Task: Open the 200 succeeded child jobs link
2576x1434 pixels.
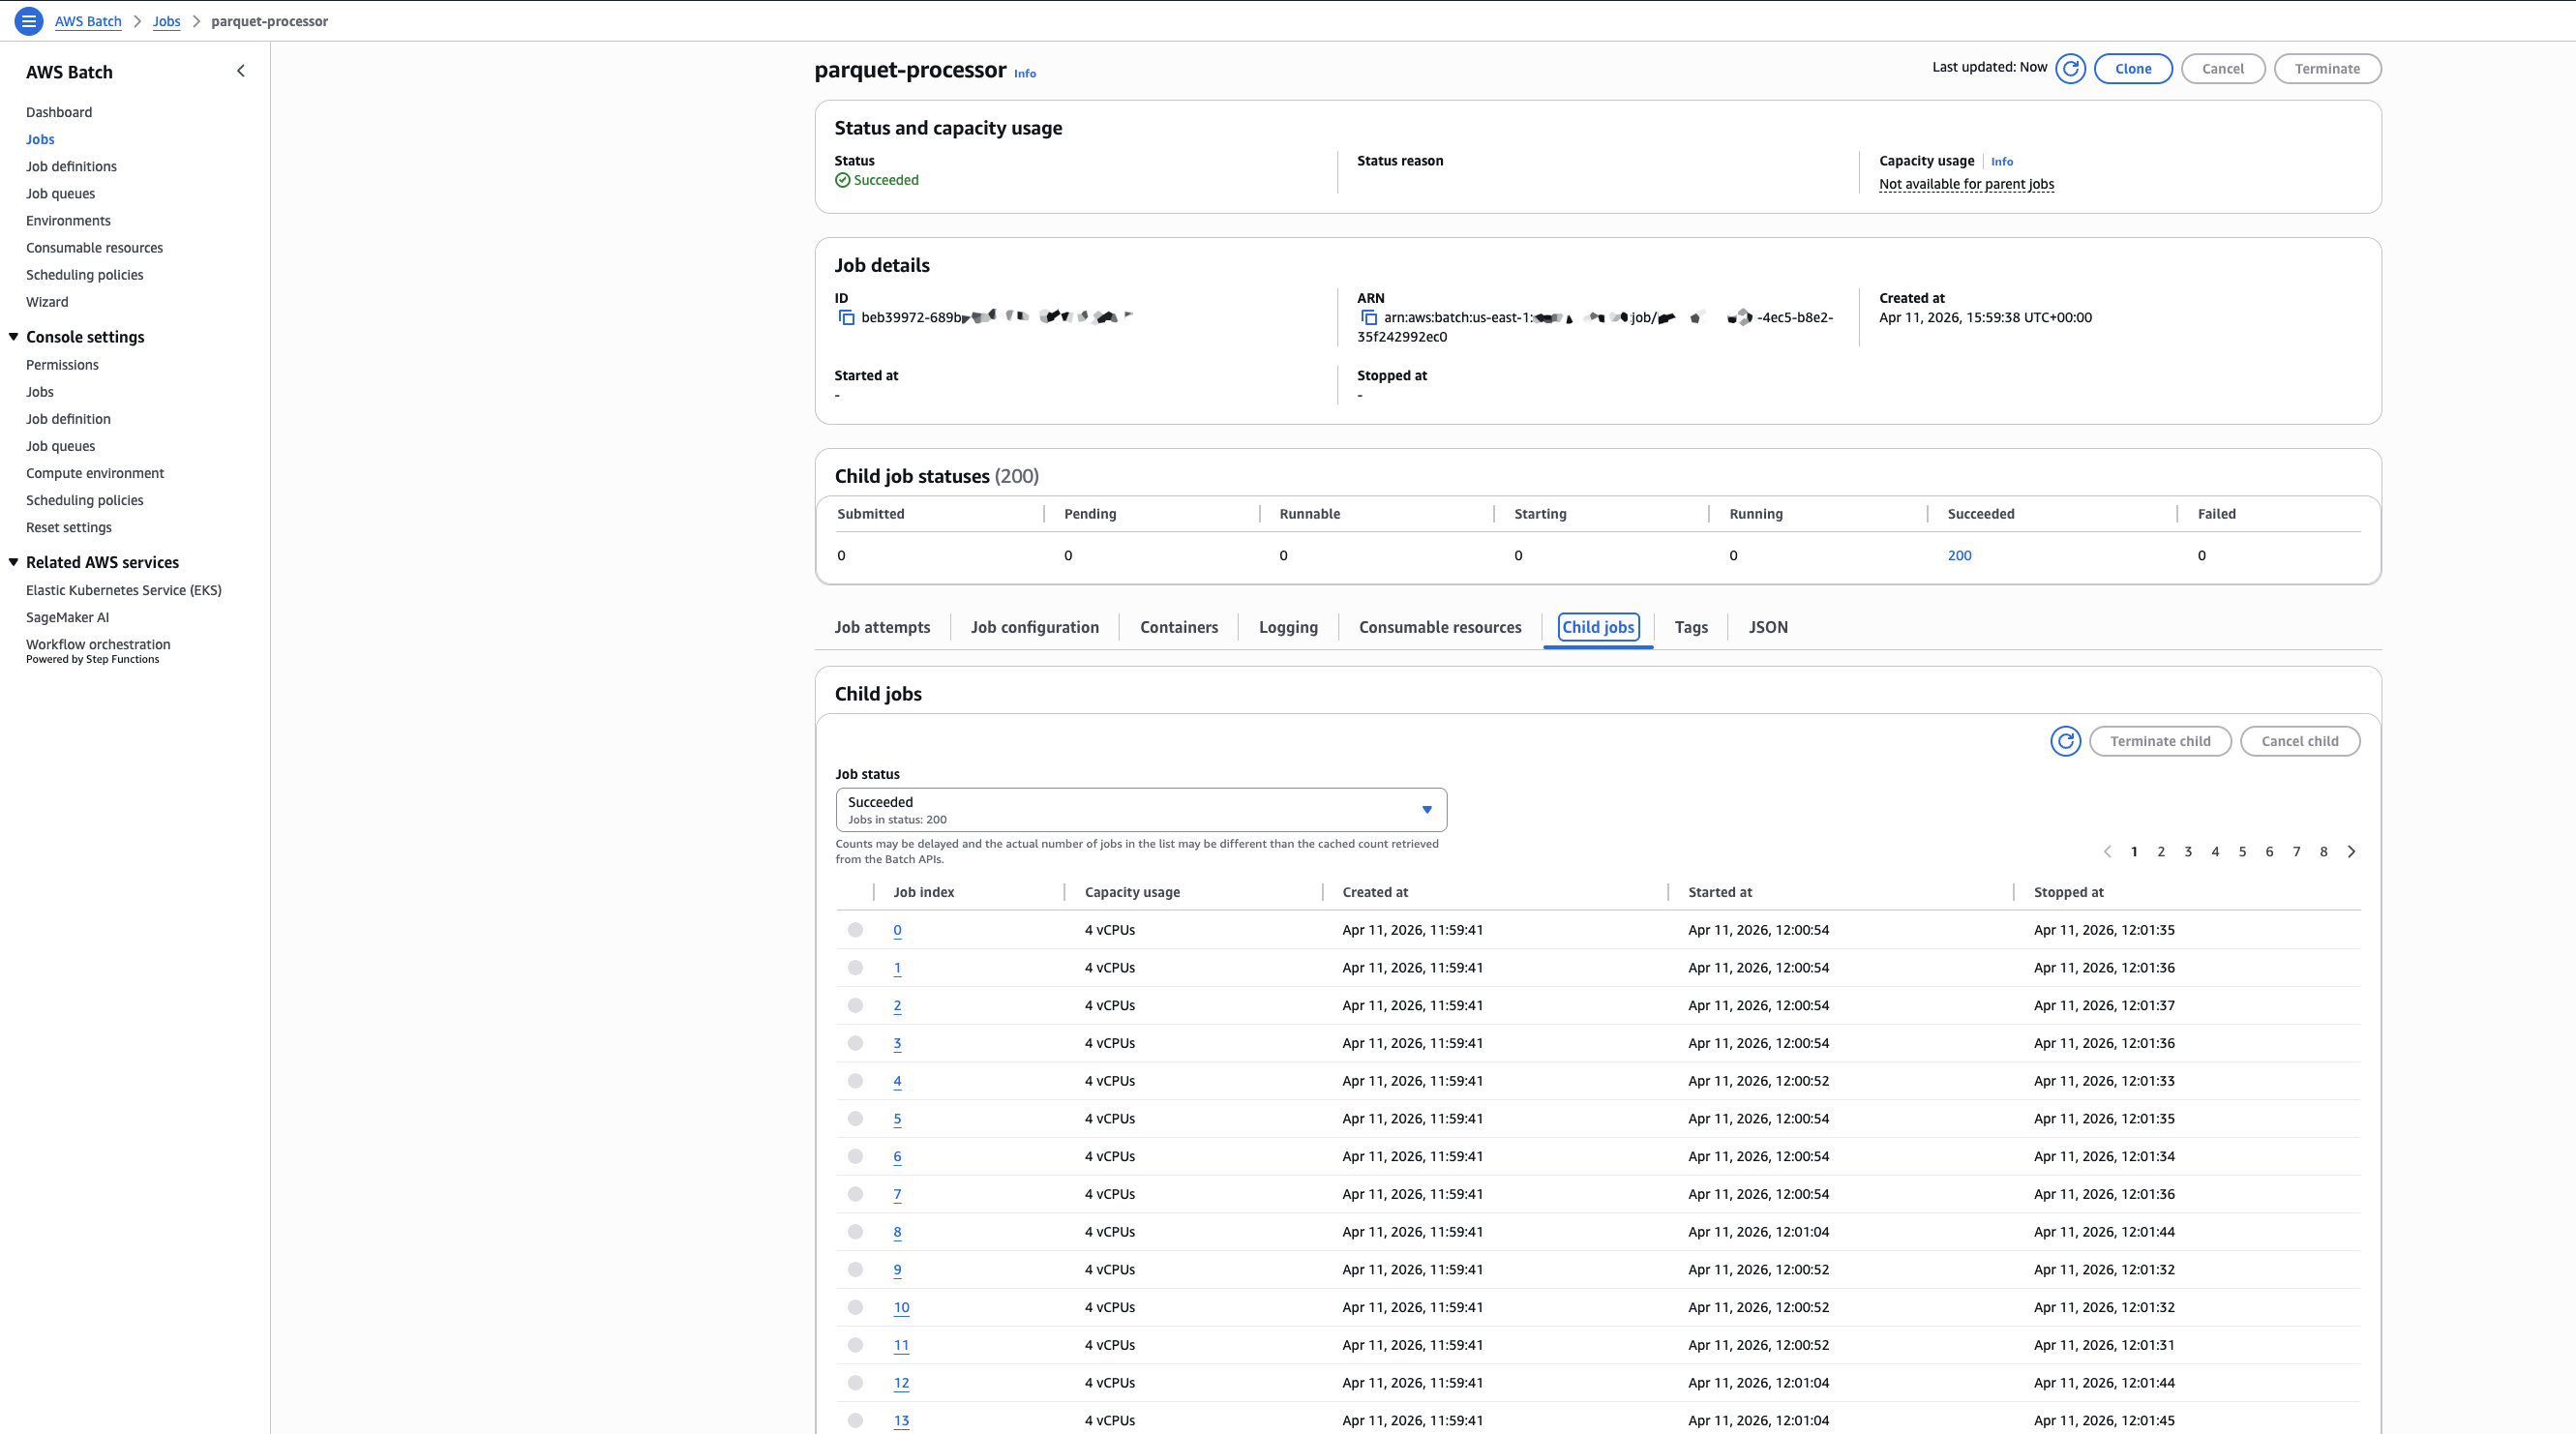Action: pos(1959,555)
